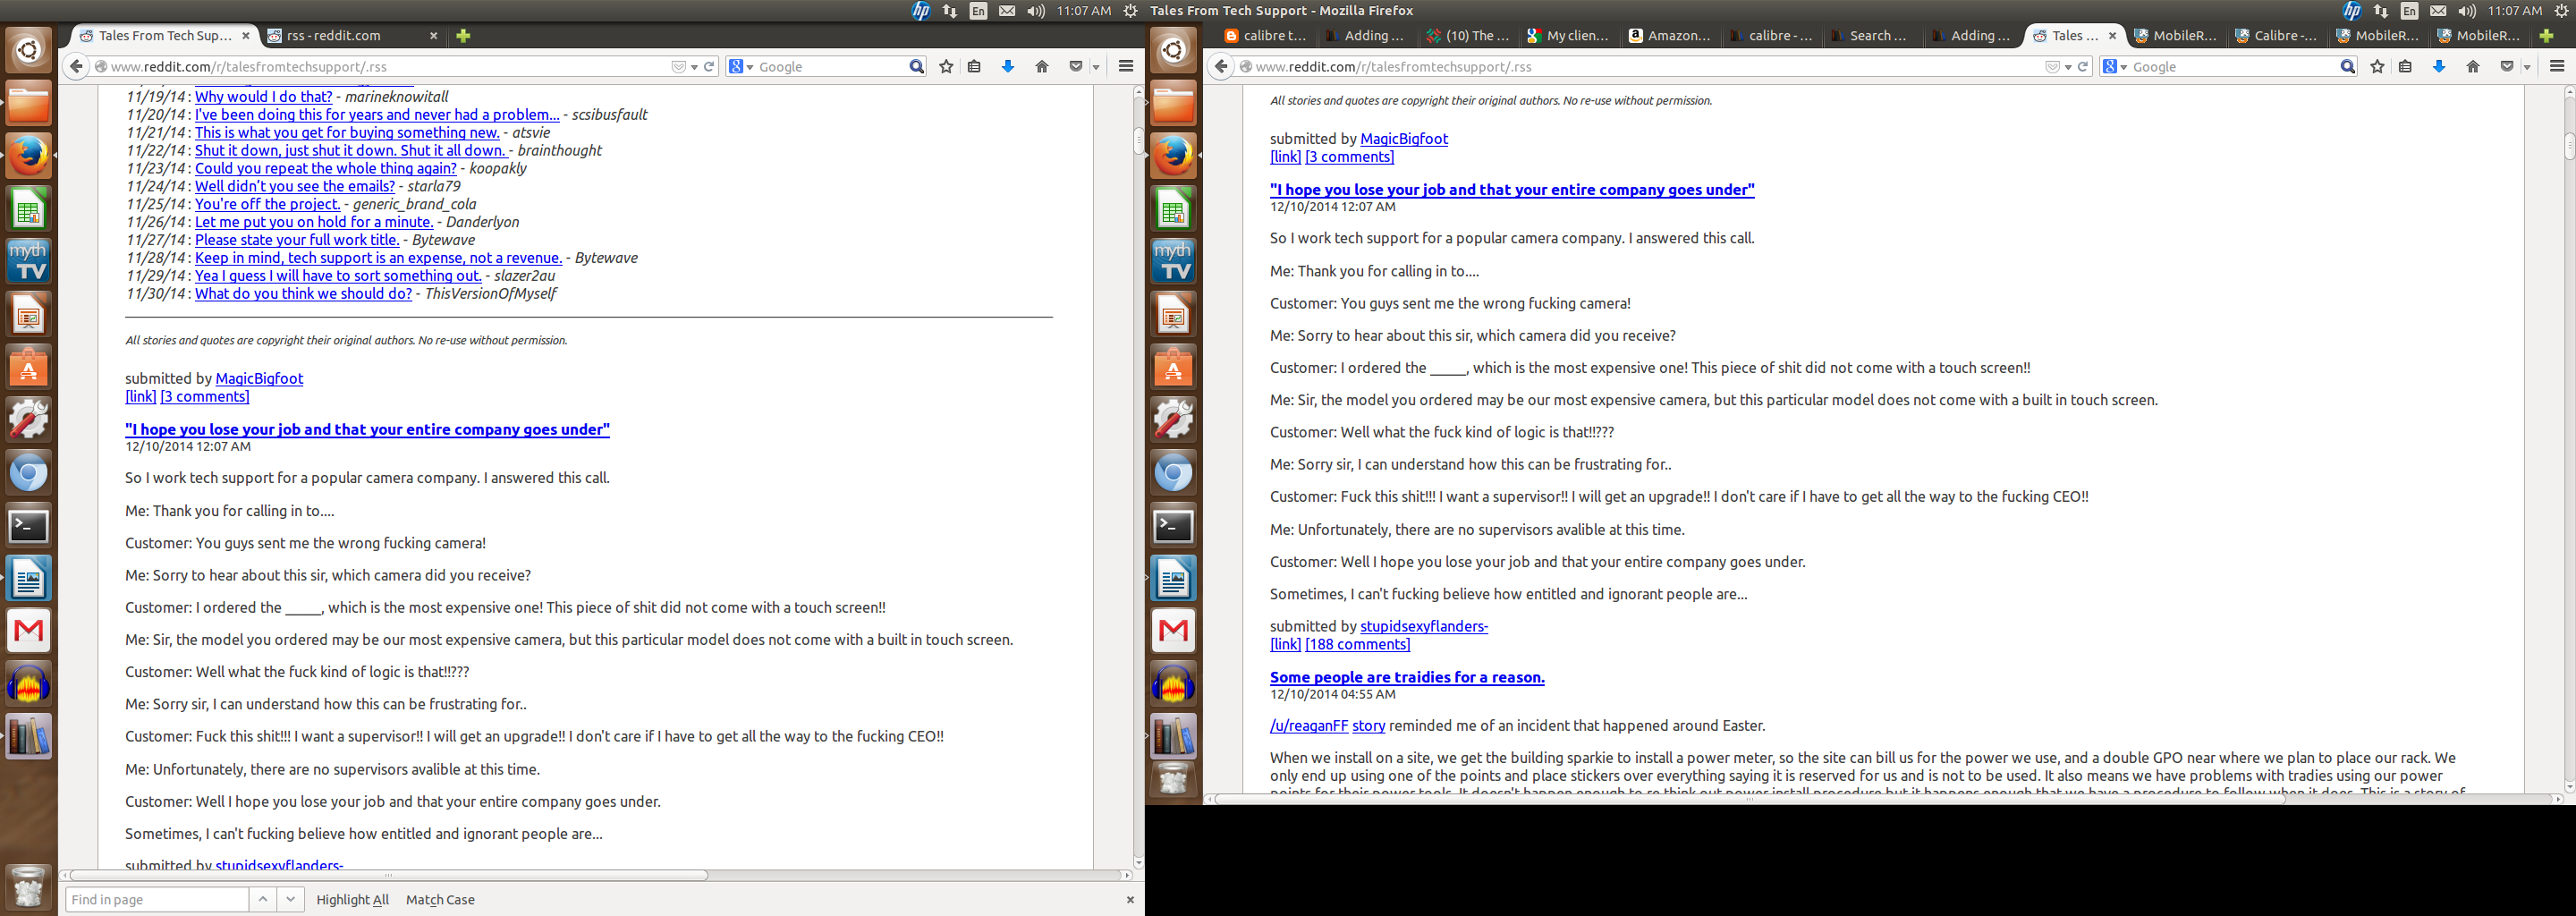
Task: Open Ubuntu Dash on left screen launcher
Action: tap(28, 50)
